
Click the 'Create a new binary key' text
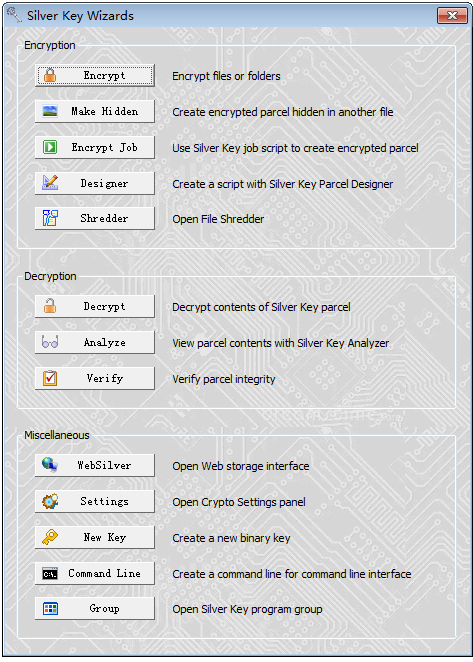231,538
